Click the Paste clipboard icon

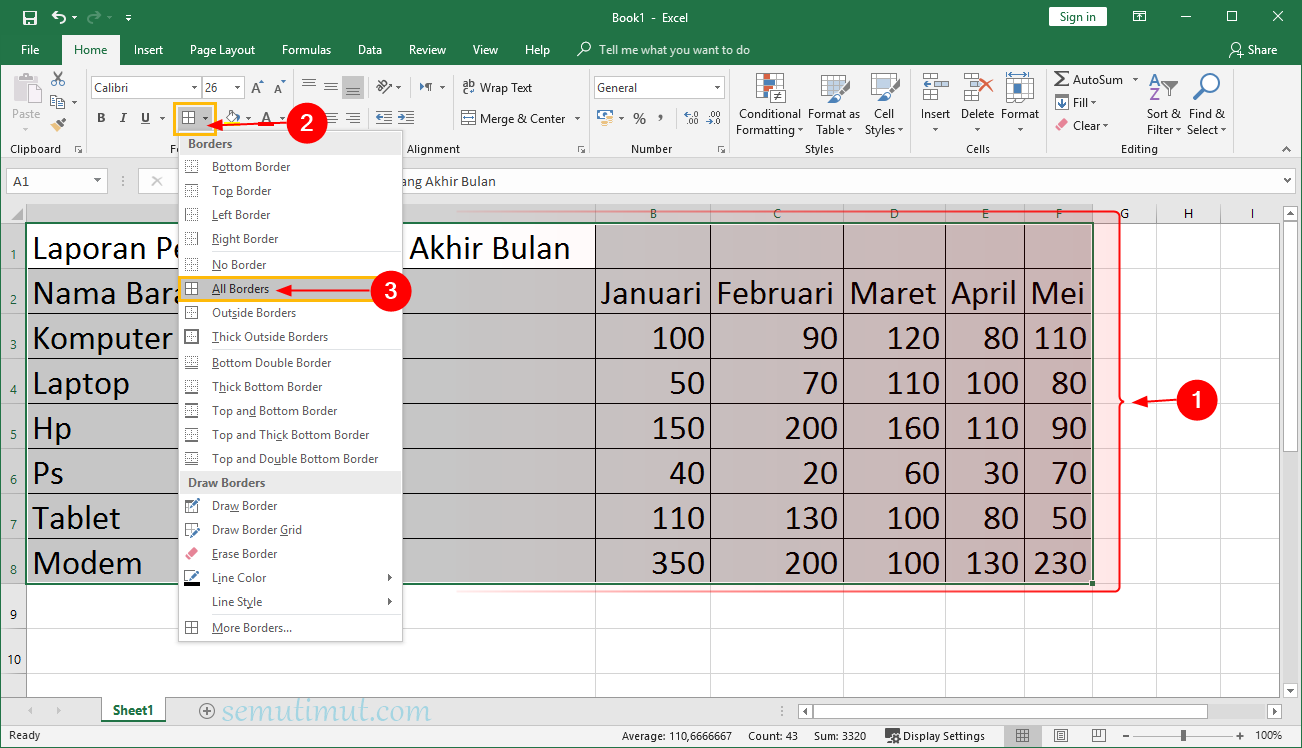26,88
